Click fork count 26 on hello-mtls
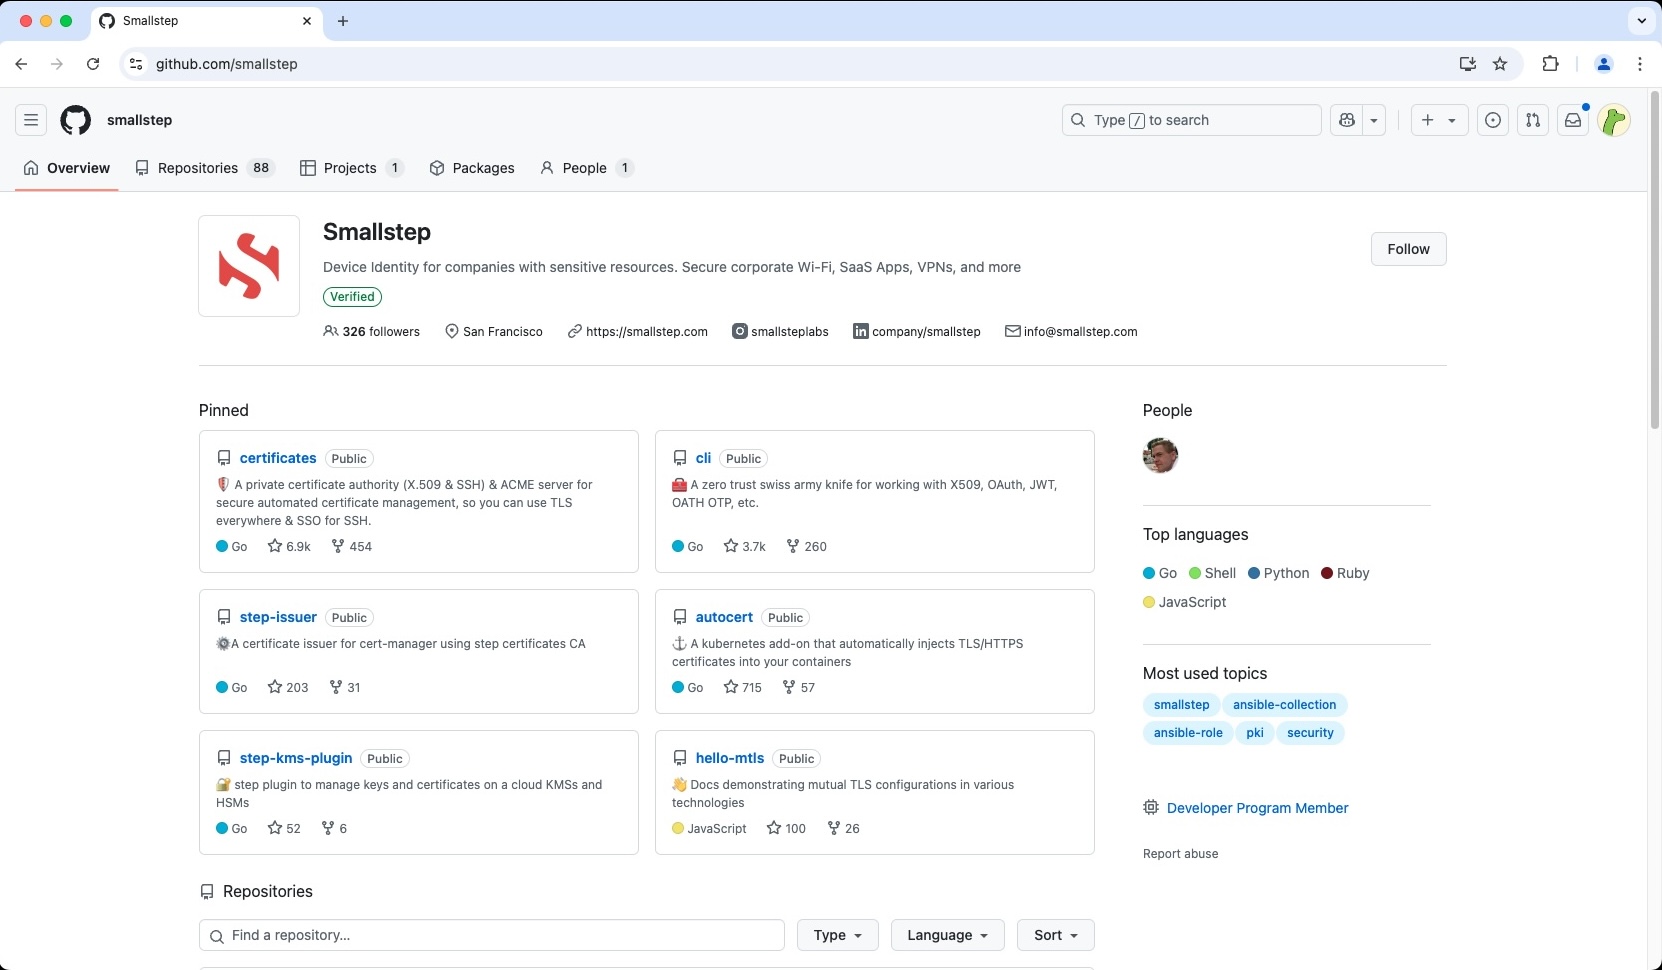This screenshot has height=970, width=1662. click(844, 828)
